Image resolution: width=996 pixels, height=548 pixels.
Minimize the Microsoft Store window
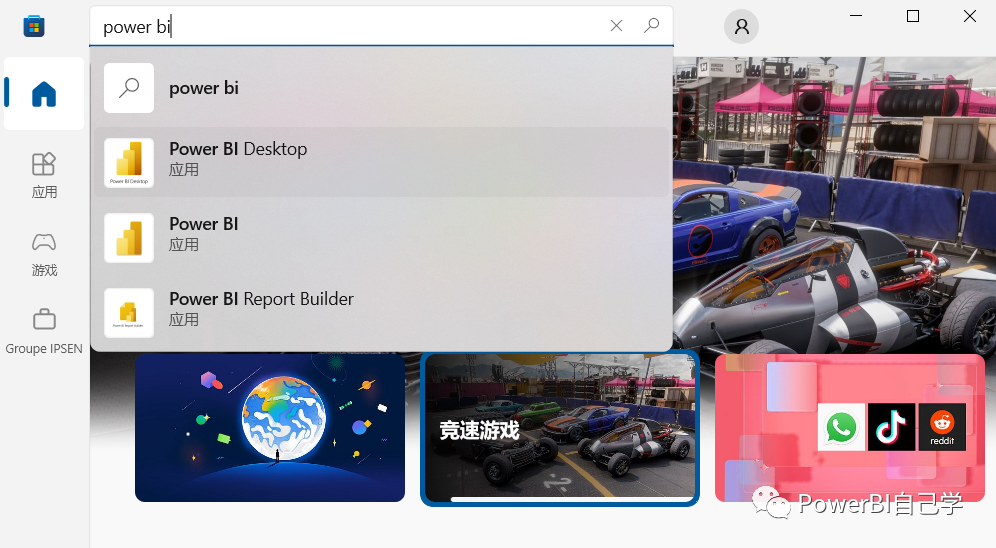pos(856,16)
